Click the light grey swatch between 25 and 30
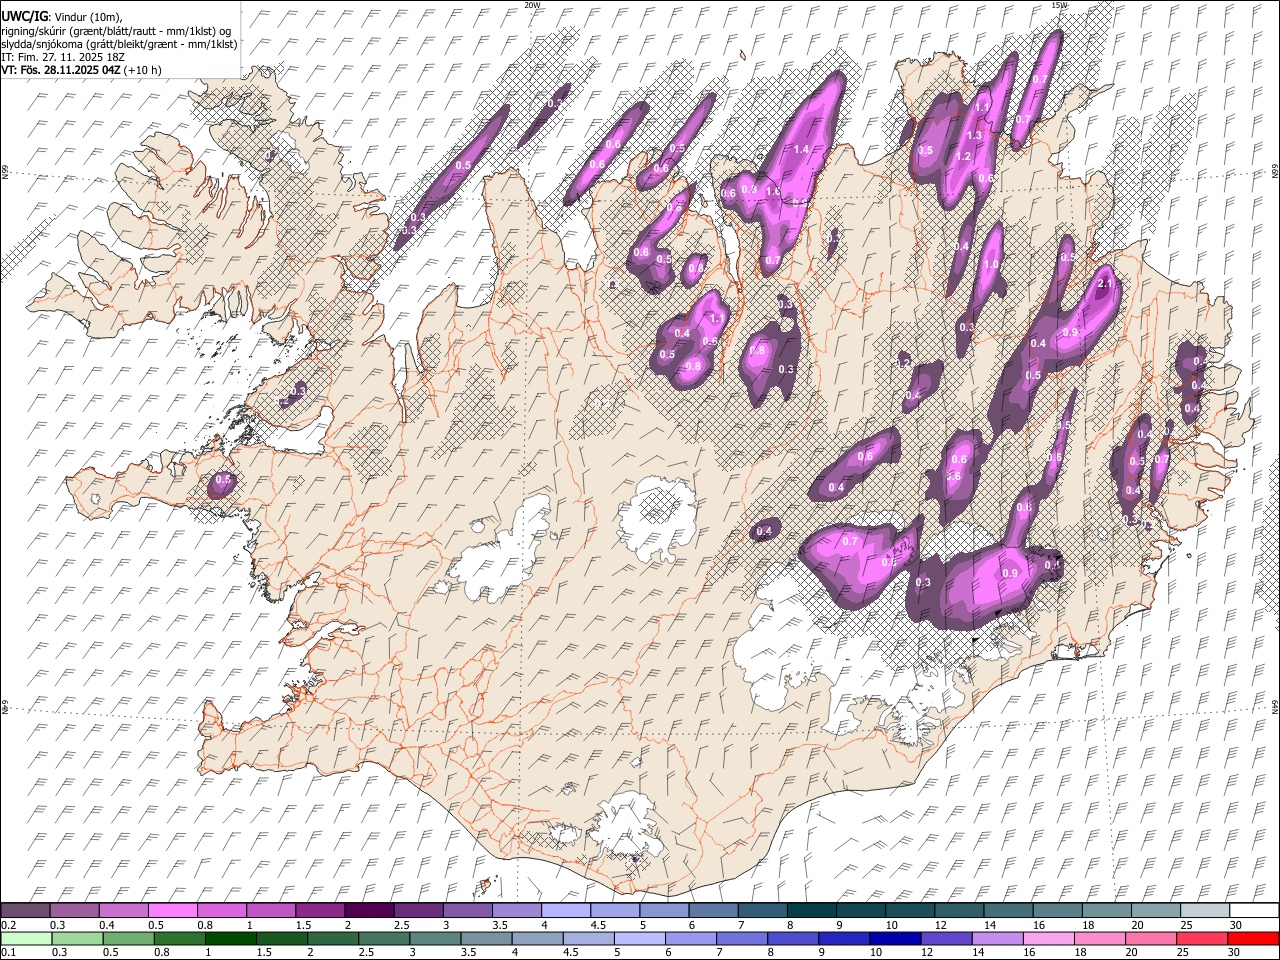Viewport: 1280px width, 960px height. [x=1204, y=910]
